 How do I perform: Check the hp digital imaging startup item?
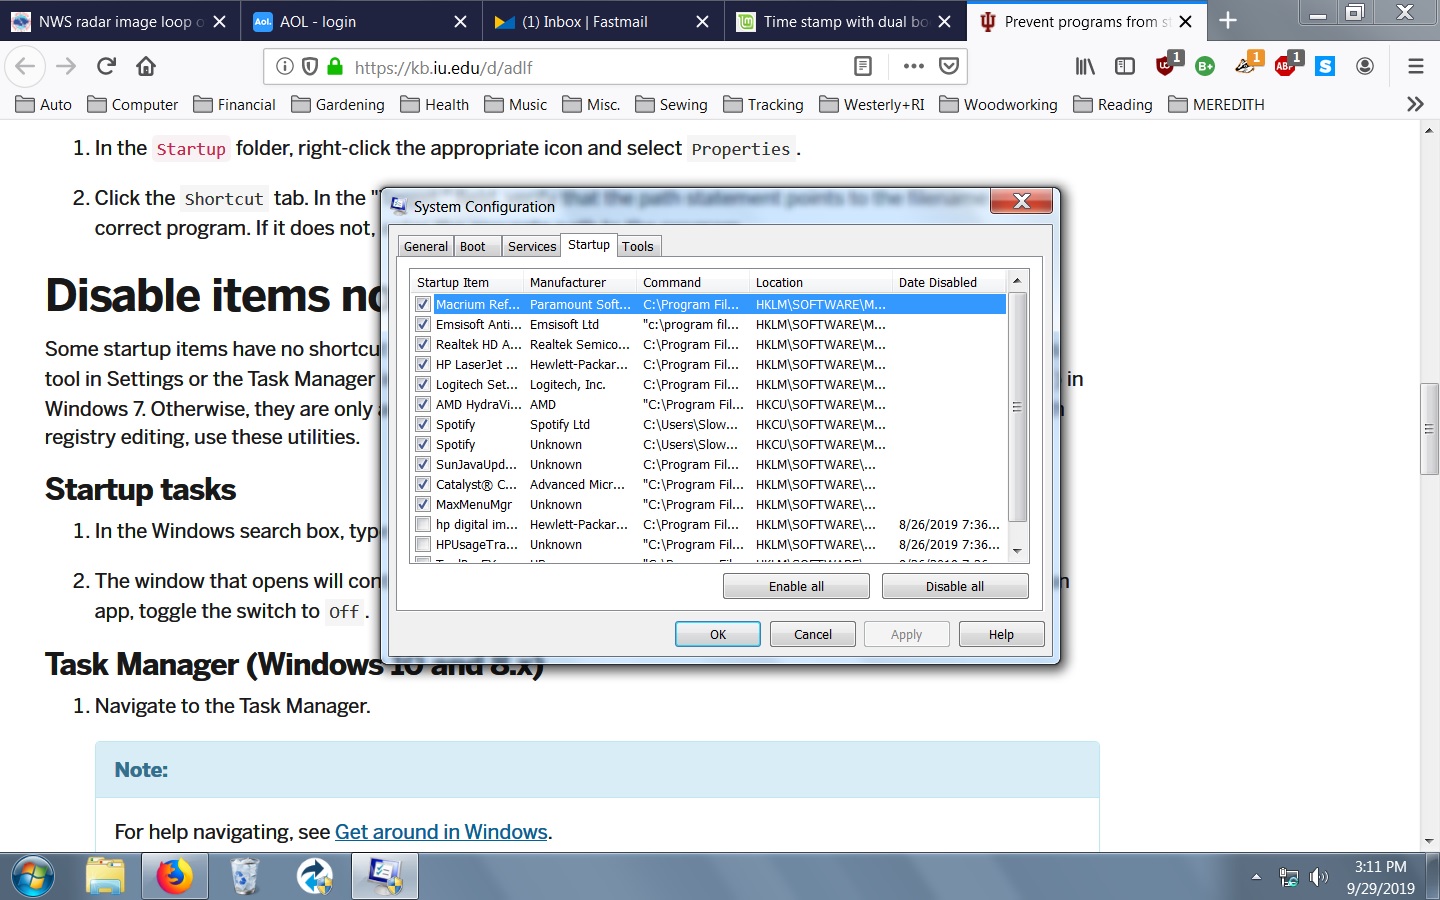coord(423,524)
